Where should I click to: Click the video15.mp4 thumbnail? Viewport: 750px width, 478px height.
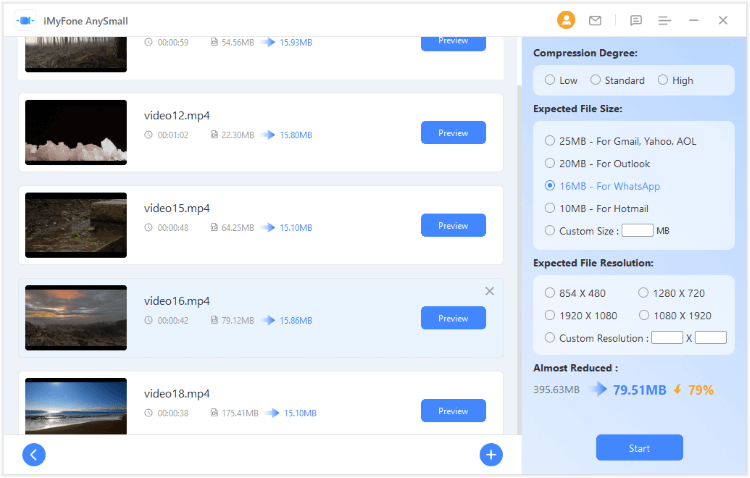(76, 225)
